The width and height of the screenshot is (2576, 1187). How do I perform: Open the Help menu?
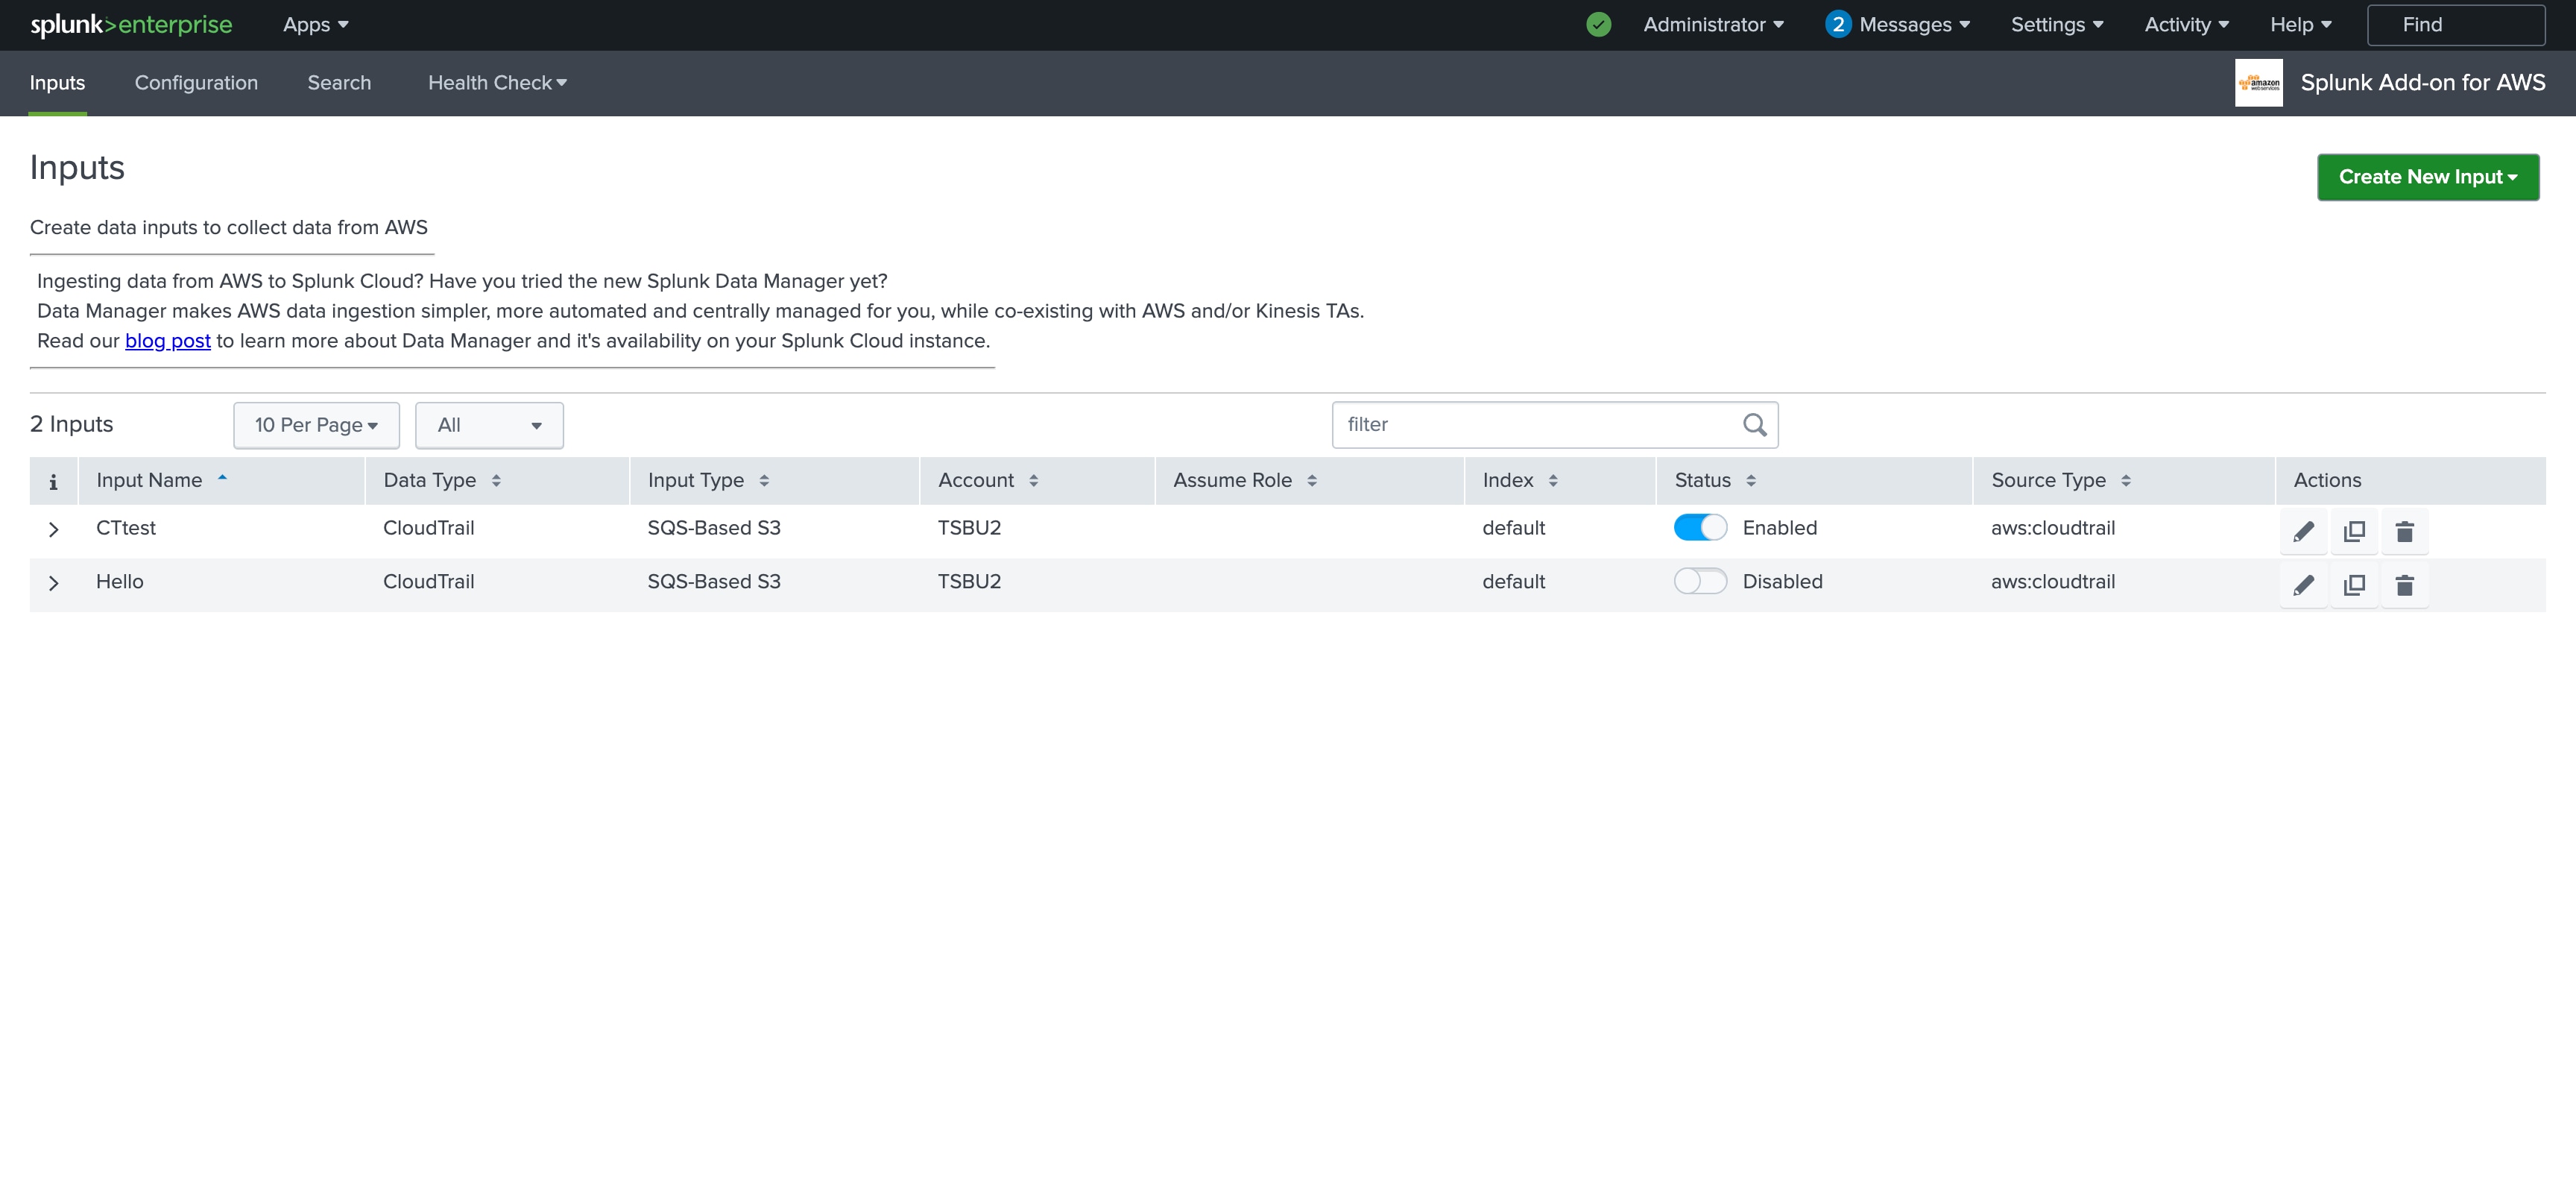2300,25
